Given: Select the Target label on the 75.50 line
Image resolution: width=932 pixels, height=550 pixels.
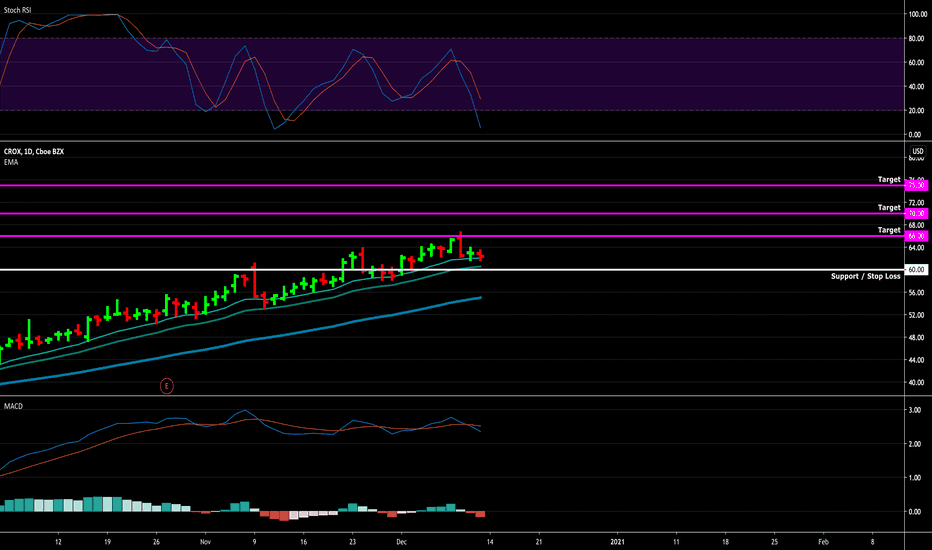Looking at the screenshot, I should 889,180.
